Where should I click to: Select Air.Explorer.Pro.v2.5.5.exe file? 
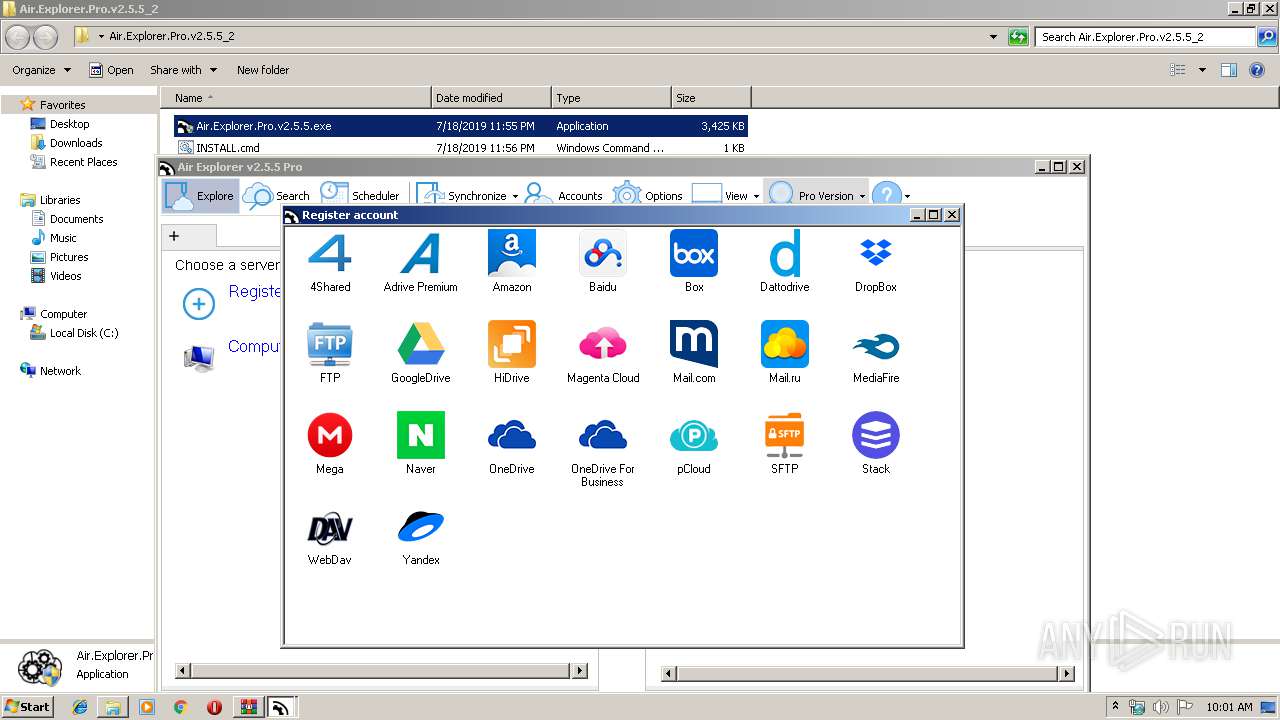(460, 126)
